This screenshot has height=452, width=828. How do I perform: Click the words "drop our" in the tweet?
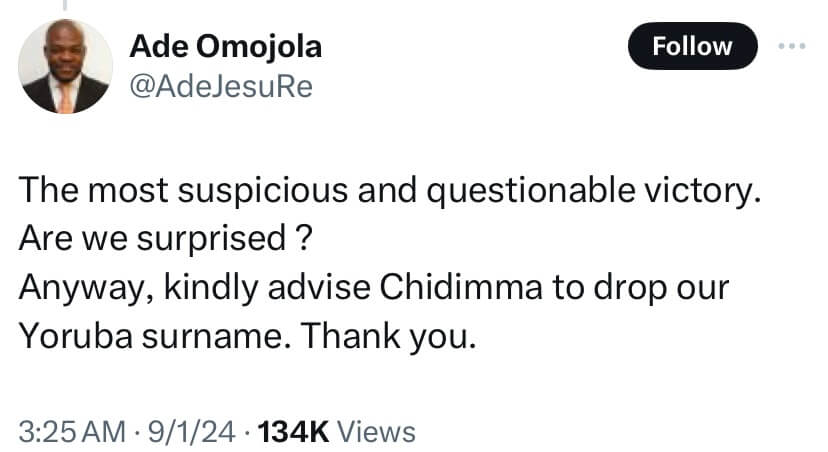coord(654,287)
